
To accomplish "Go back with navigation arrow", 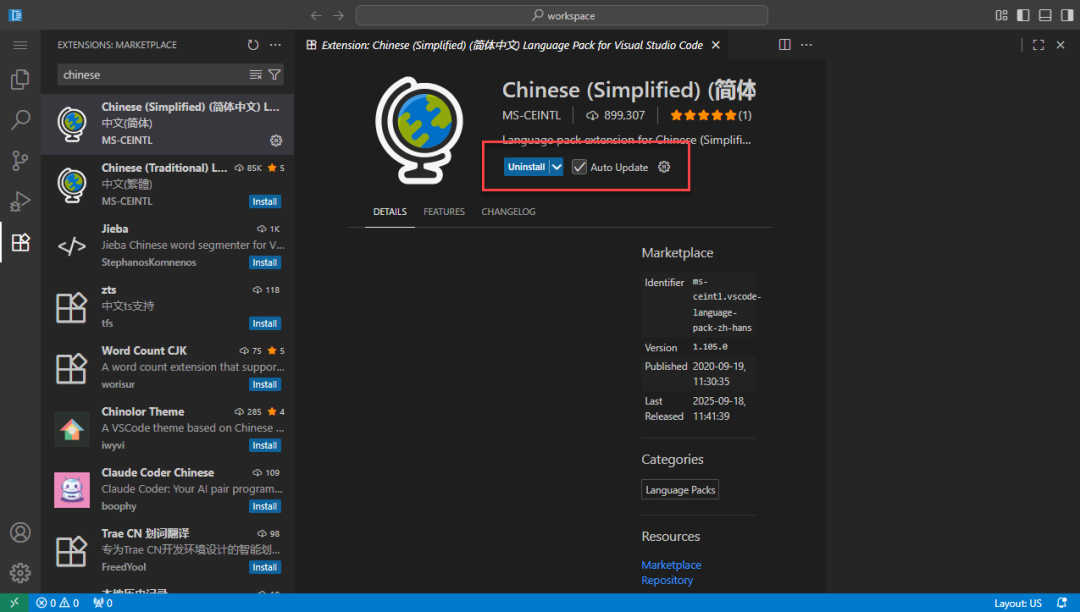I will click(x=316, y=15).
